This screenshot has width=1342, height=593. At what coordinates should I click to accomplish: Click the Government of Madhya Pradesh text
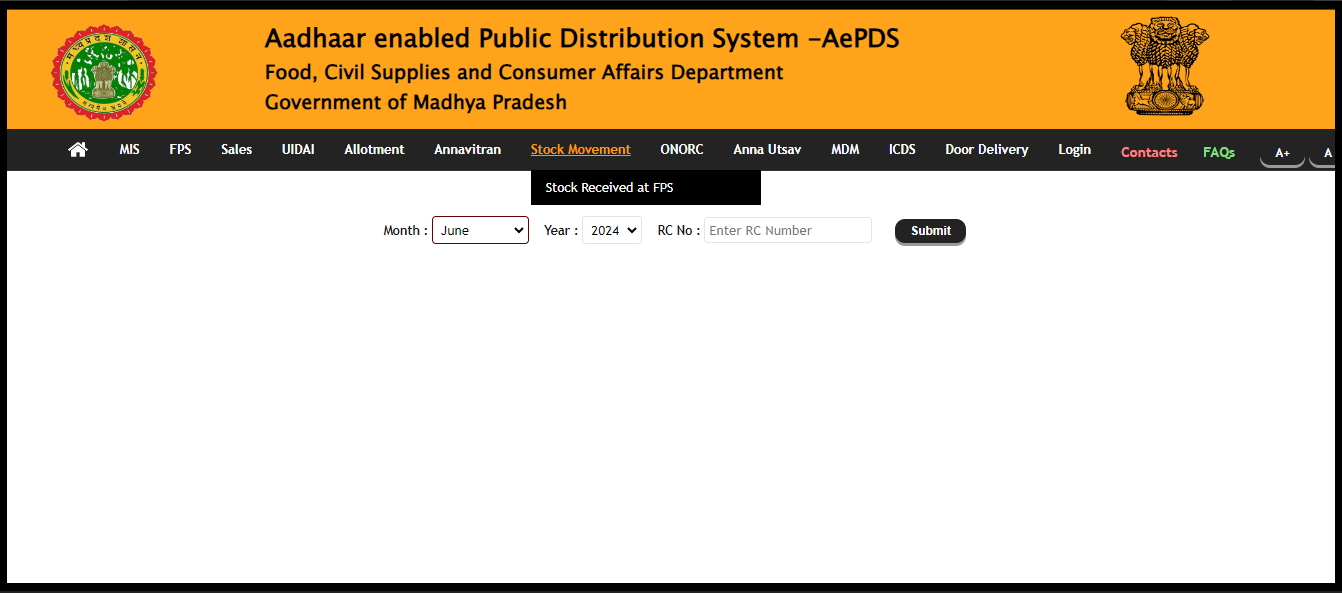point(416,102)
